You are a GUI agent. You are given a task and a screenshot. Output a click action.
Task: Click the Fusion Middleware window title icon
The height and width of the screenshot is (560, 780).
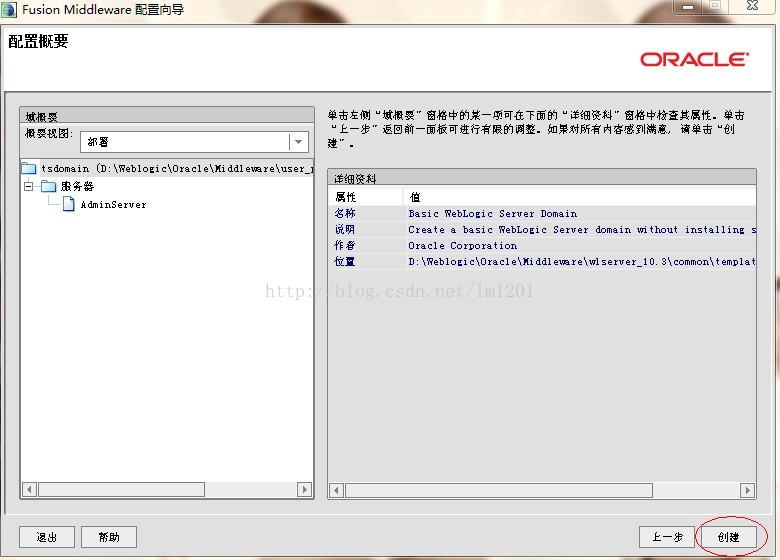9,9
